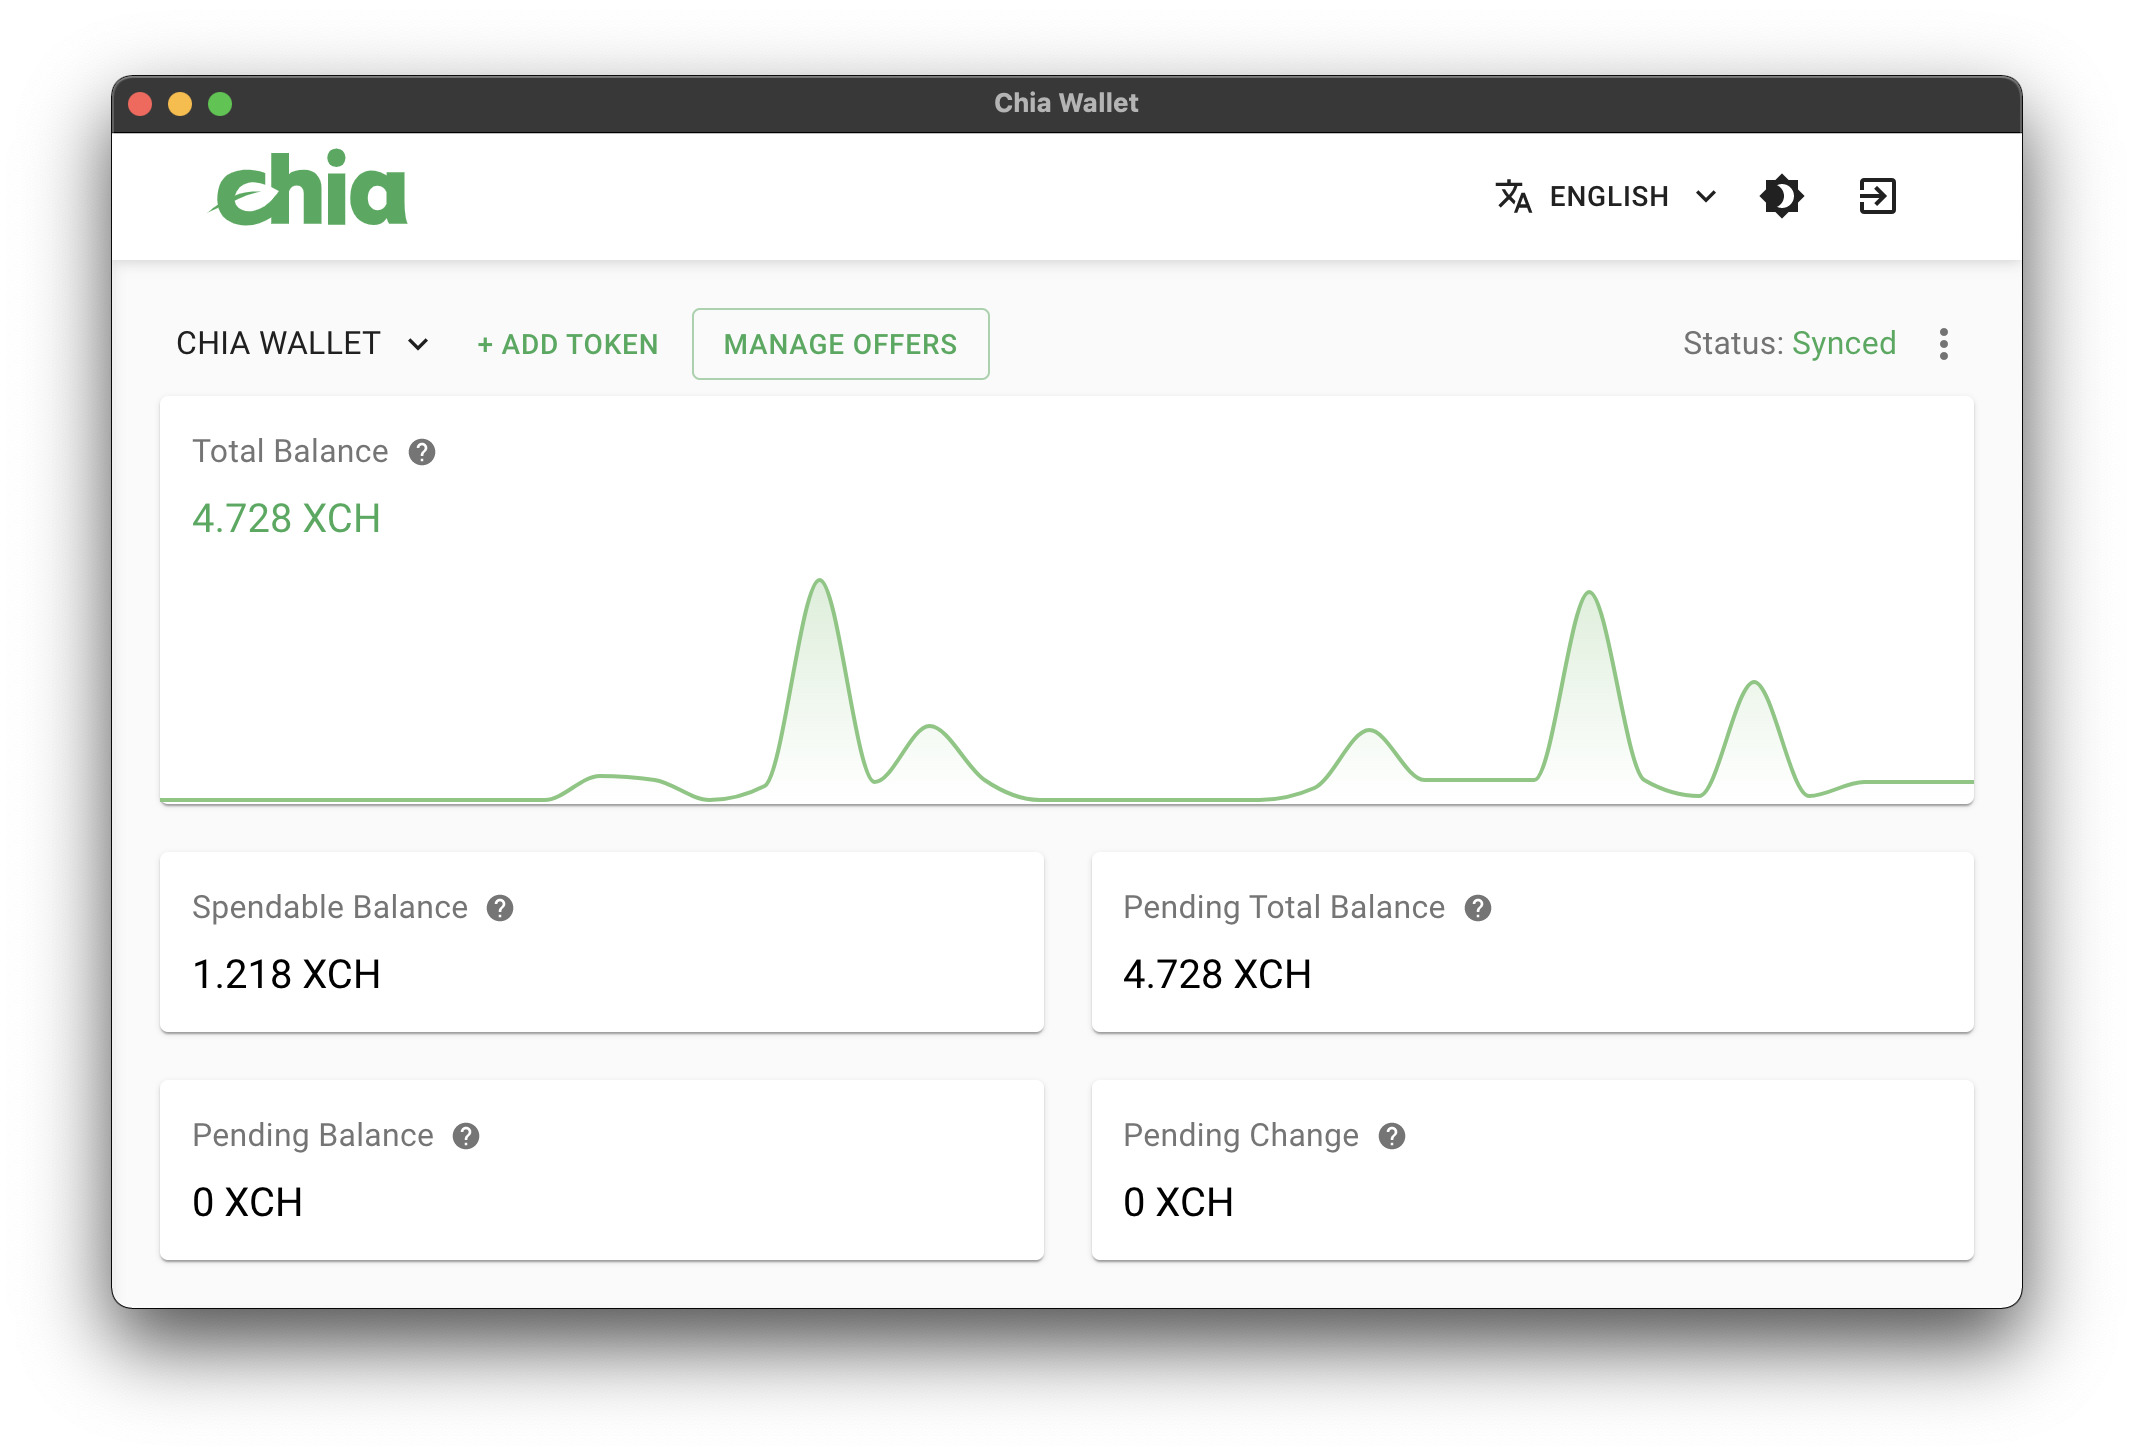
Task: Click Total Balance help icon
Action: click(x=422, y=452)
